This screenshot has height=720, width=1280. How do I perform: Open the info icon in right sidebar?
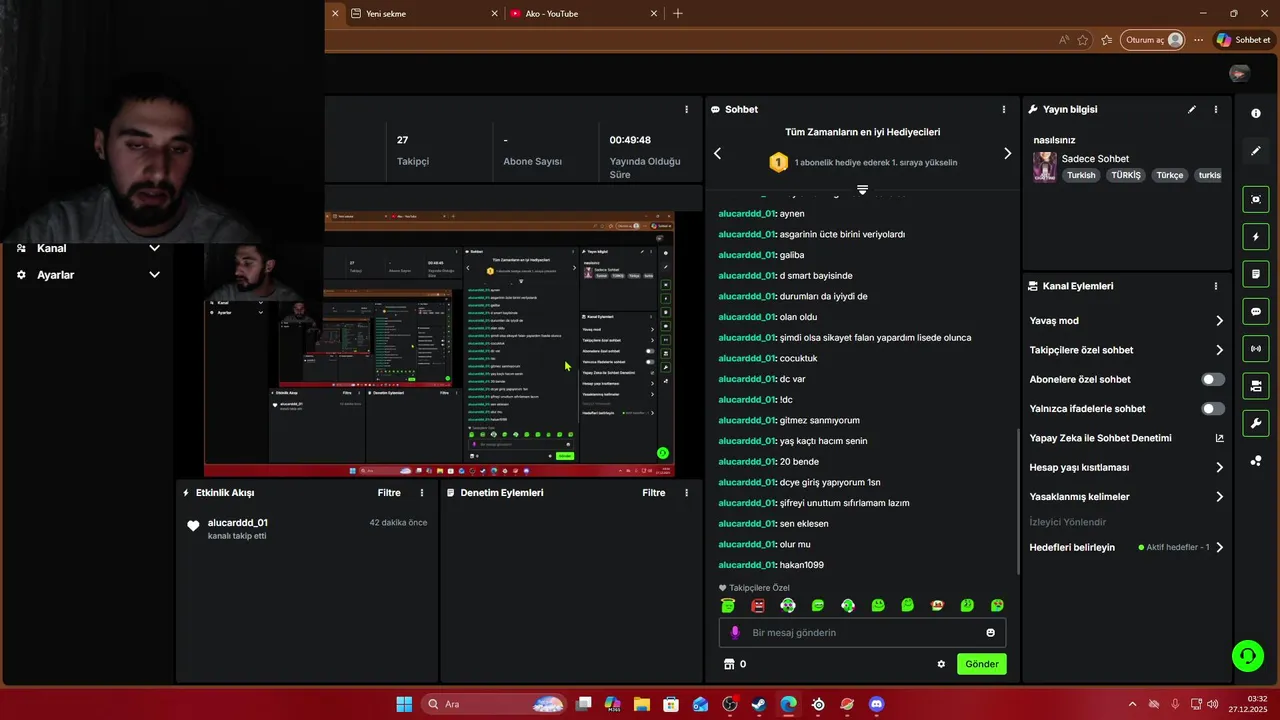coord(1256,113)
